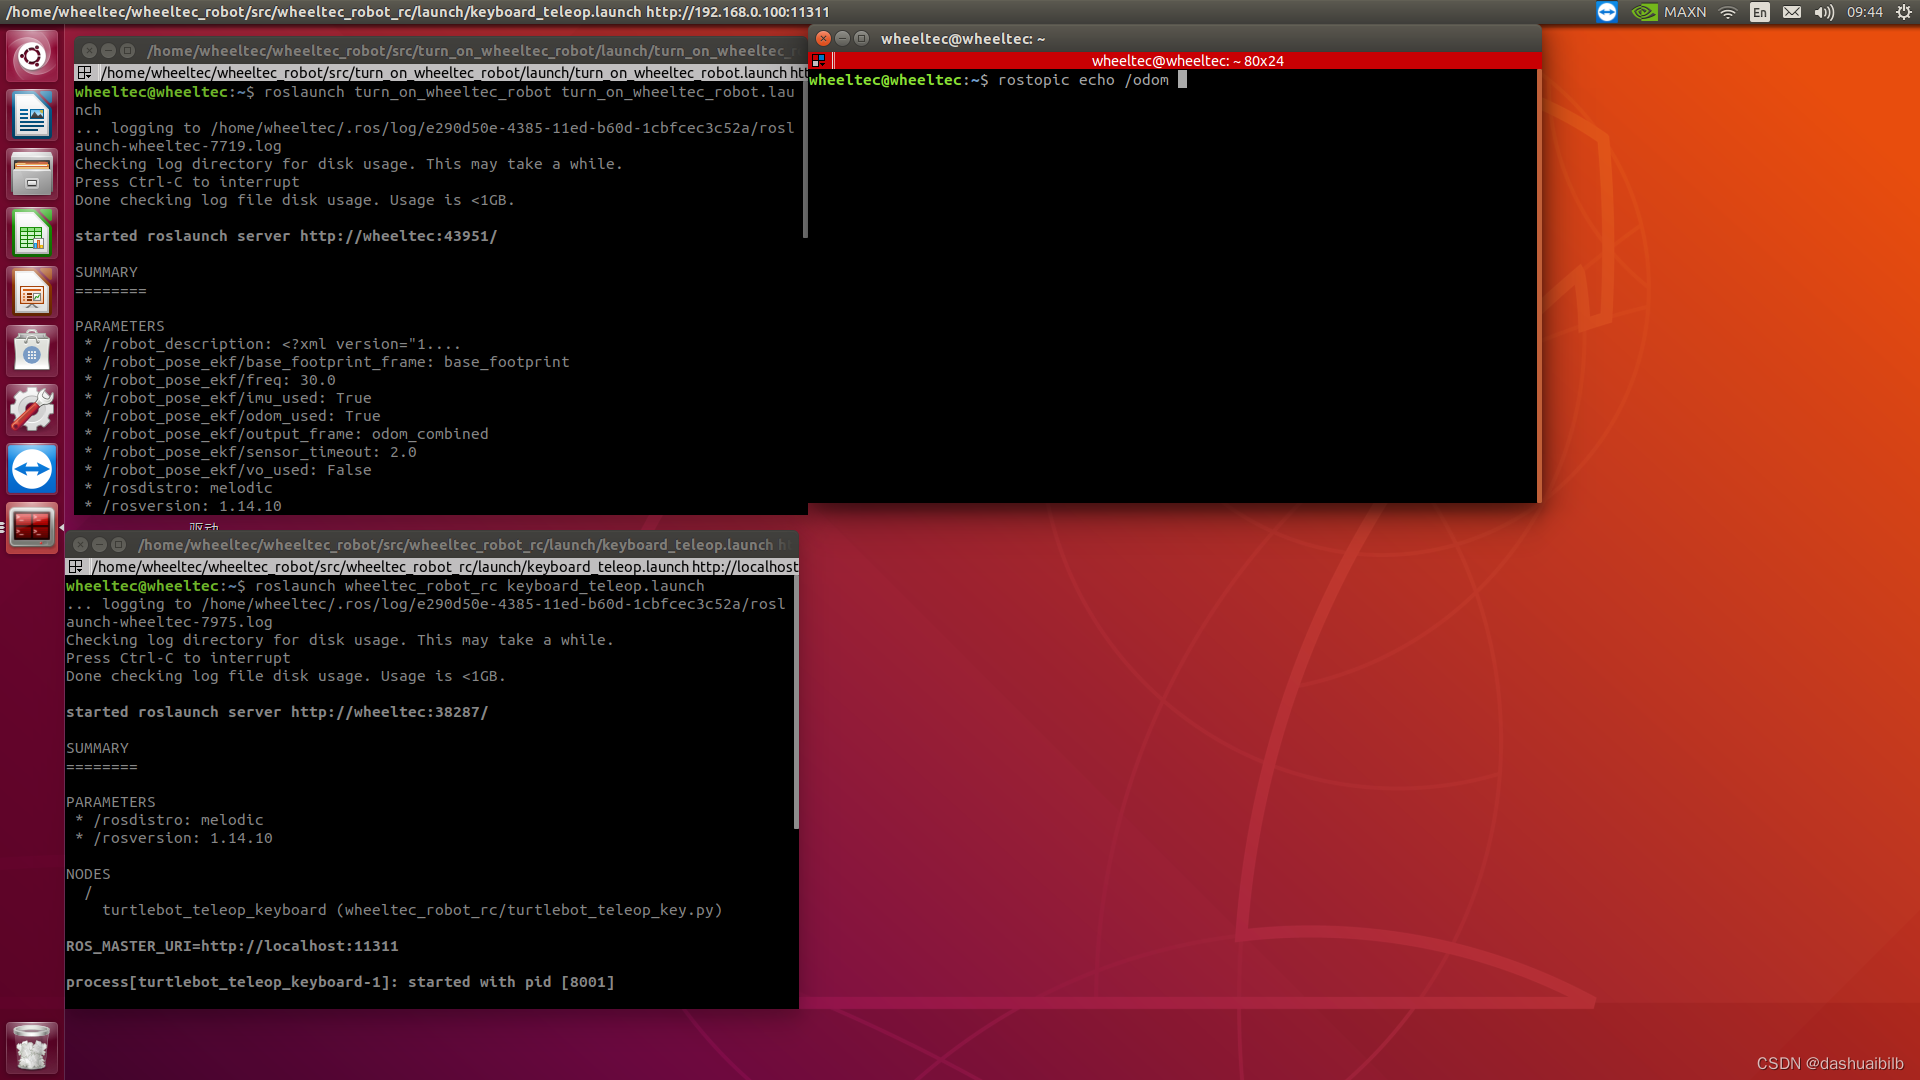Select the Terminator terminal launcher icon
Screen dimensions: 1920x1080
[x=32, y=527]
